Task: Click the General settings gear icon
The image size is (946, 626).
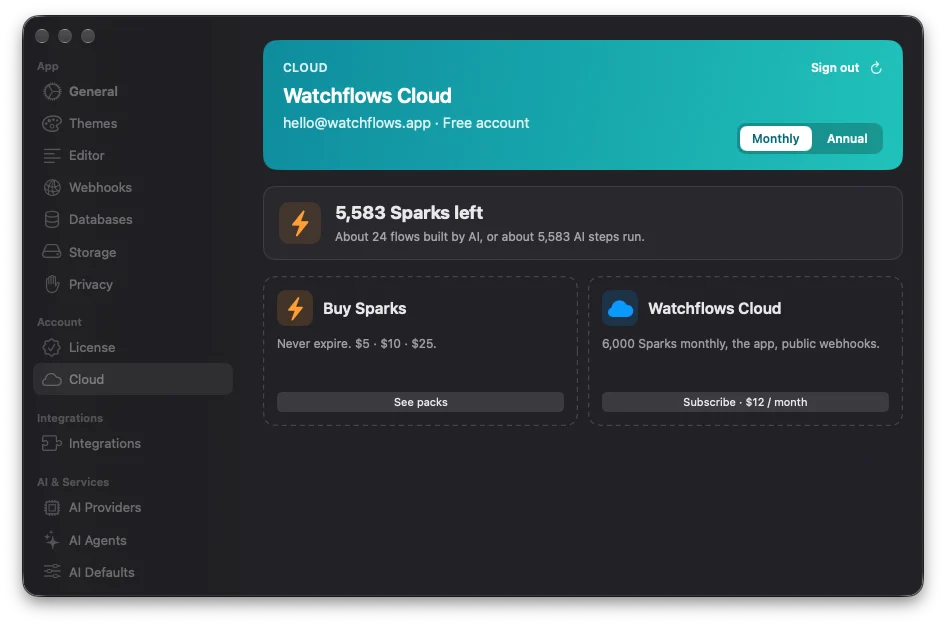Action: pos(52,92)
